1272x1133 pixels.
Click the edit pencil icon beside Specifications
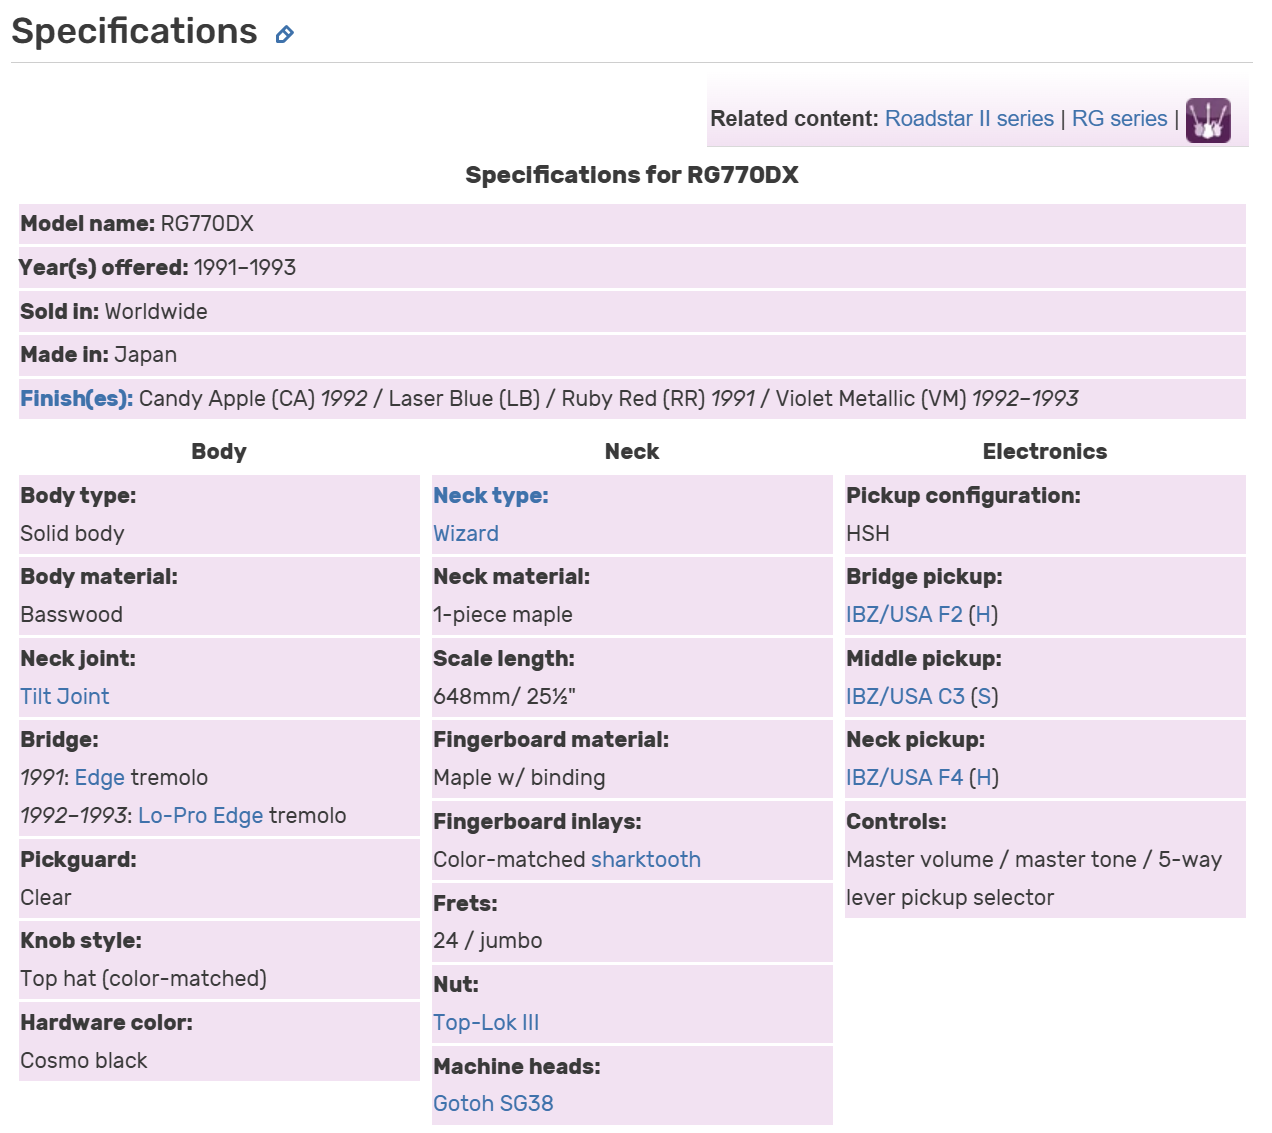pos(285,35)
